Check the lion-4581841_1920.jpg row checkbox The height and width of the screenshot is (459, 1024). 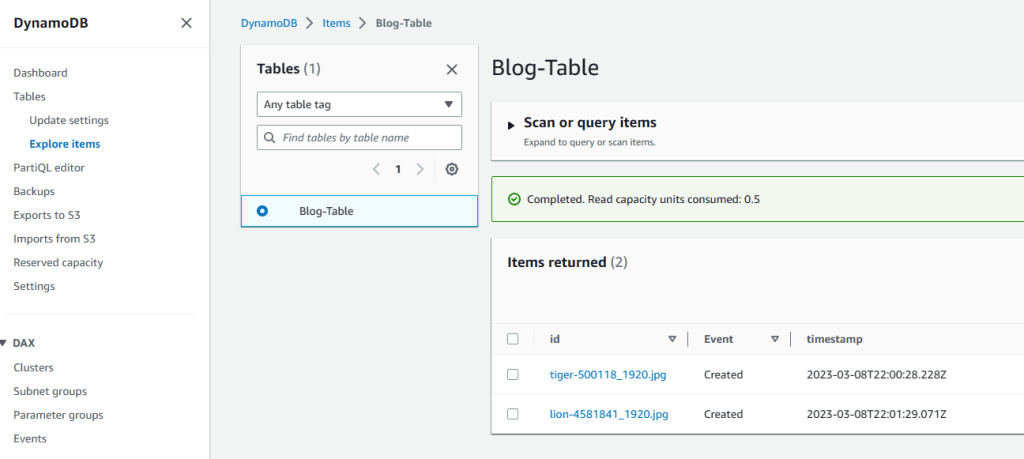(513, 414)
